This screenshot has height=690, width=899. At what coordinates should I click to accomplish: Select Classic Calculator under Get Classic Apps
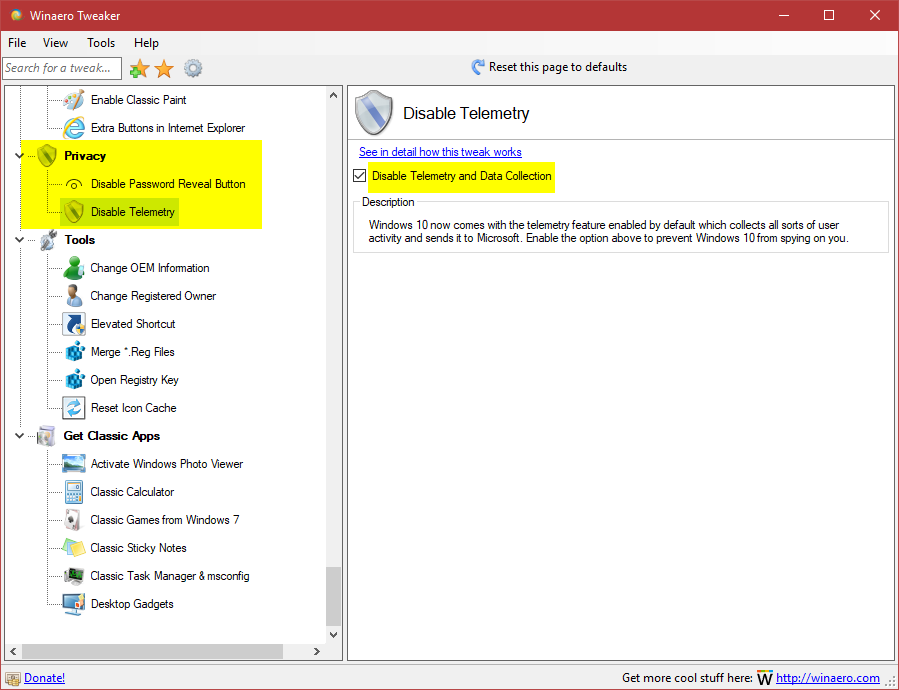coord(131,491)
